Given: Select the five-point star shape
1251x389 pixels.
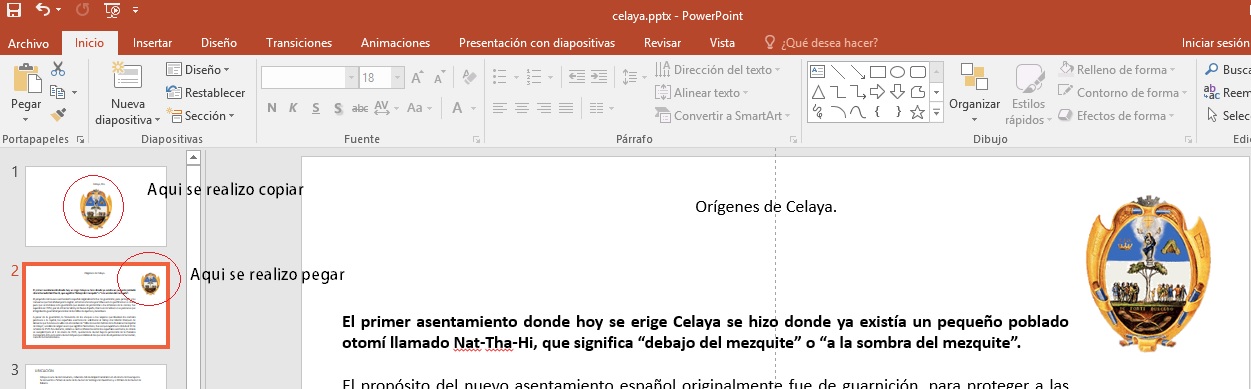Looking at the screenshot, I should tap(918, 112).
